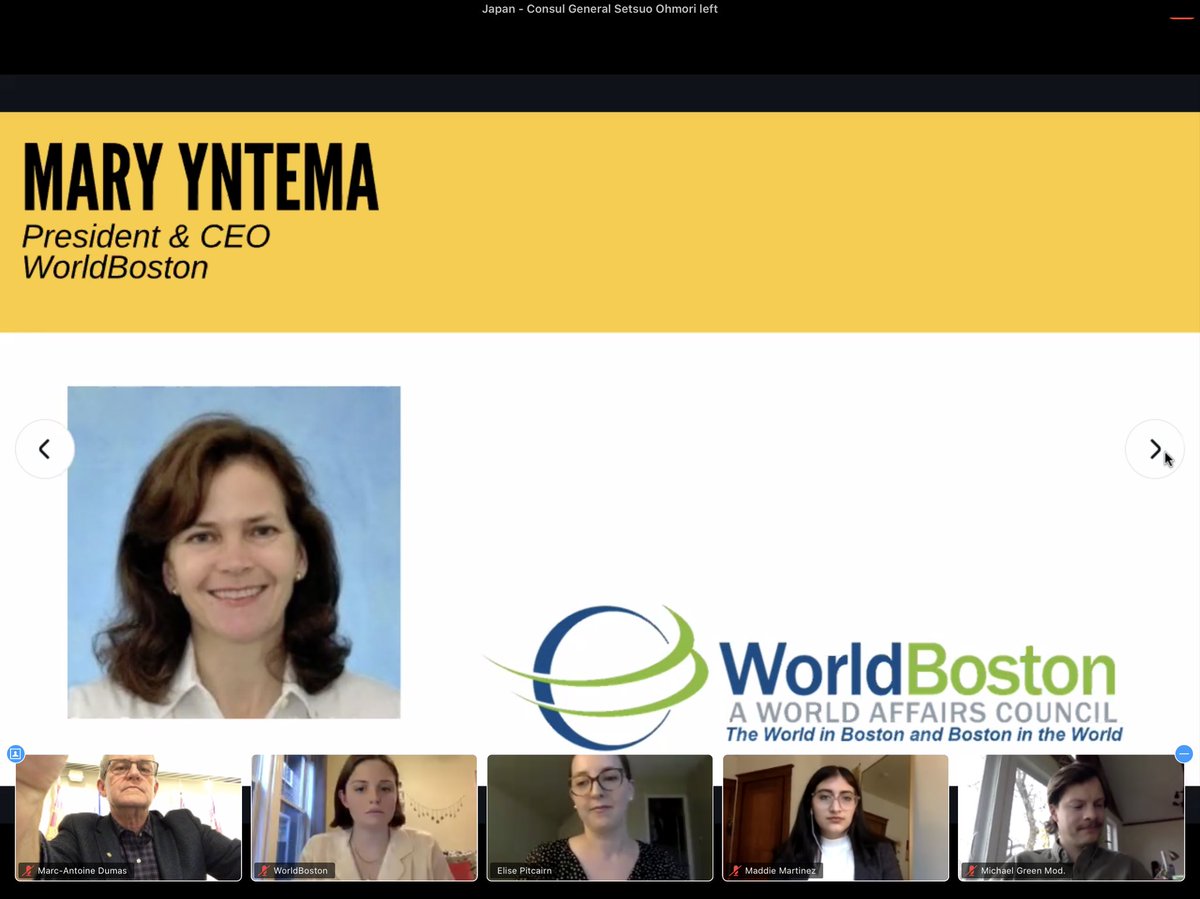
Task: Click Mary Yntema portrait photo
Action: click(x=234, y=552)
